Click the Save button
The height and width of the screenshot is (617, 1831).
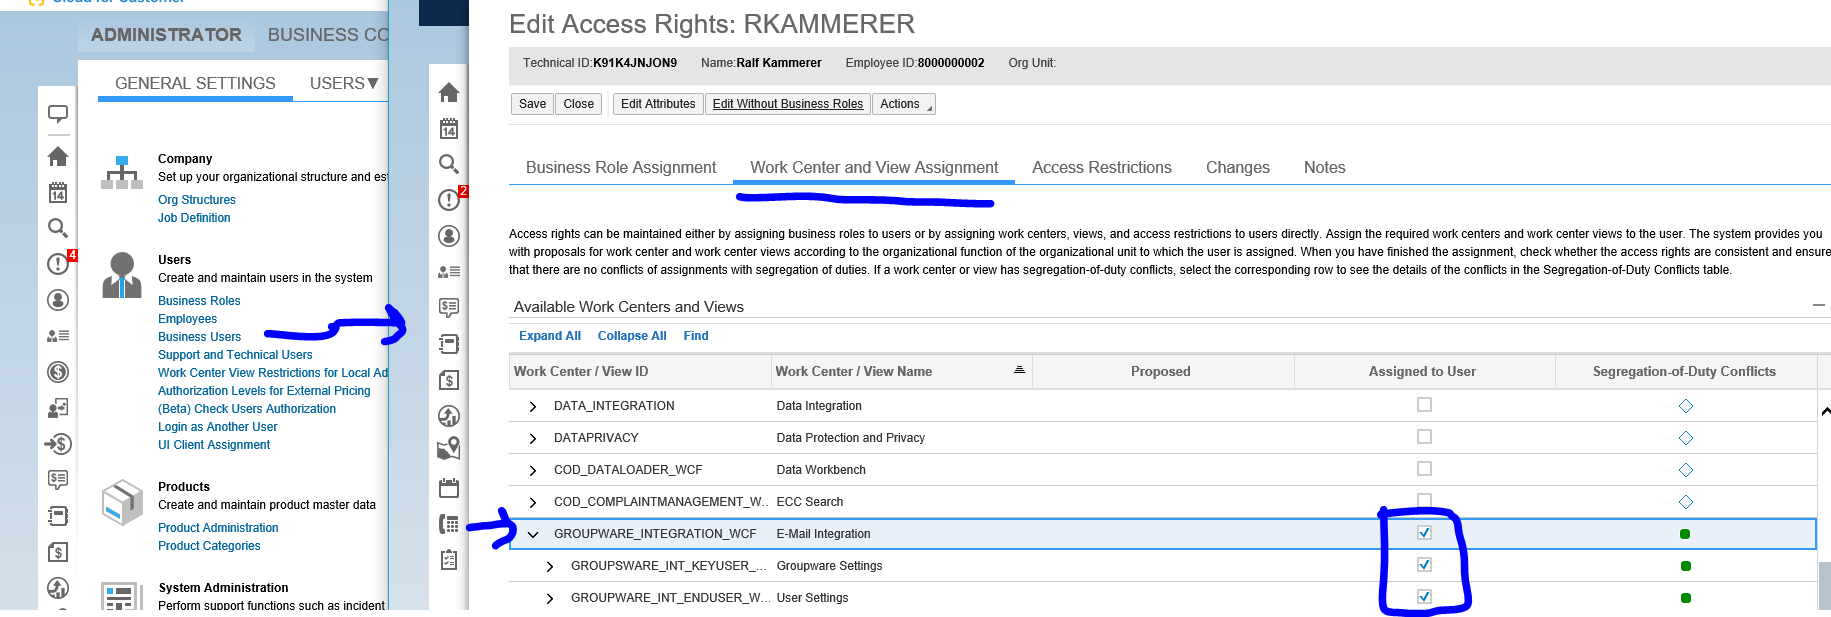coord(532,104)
